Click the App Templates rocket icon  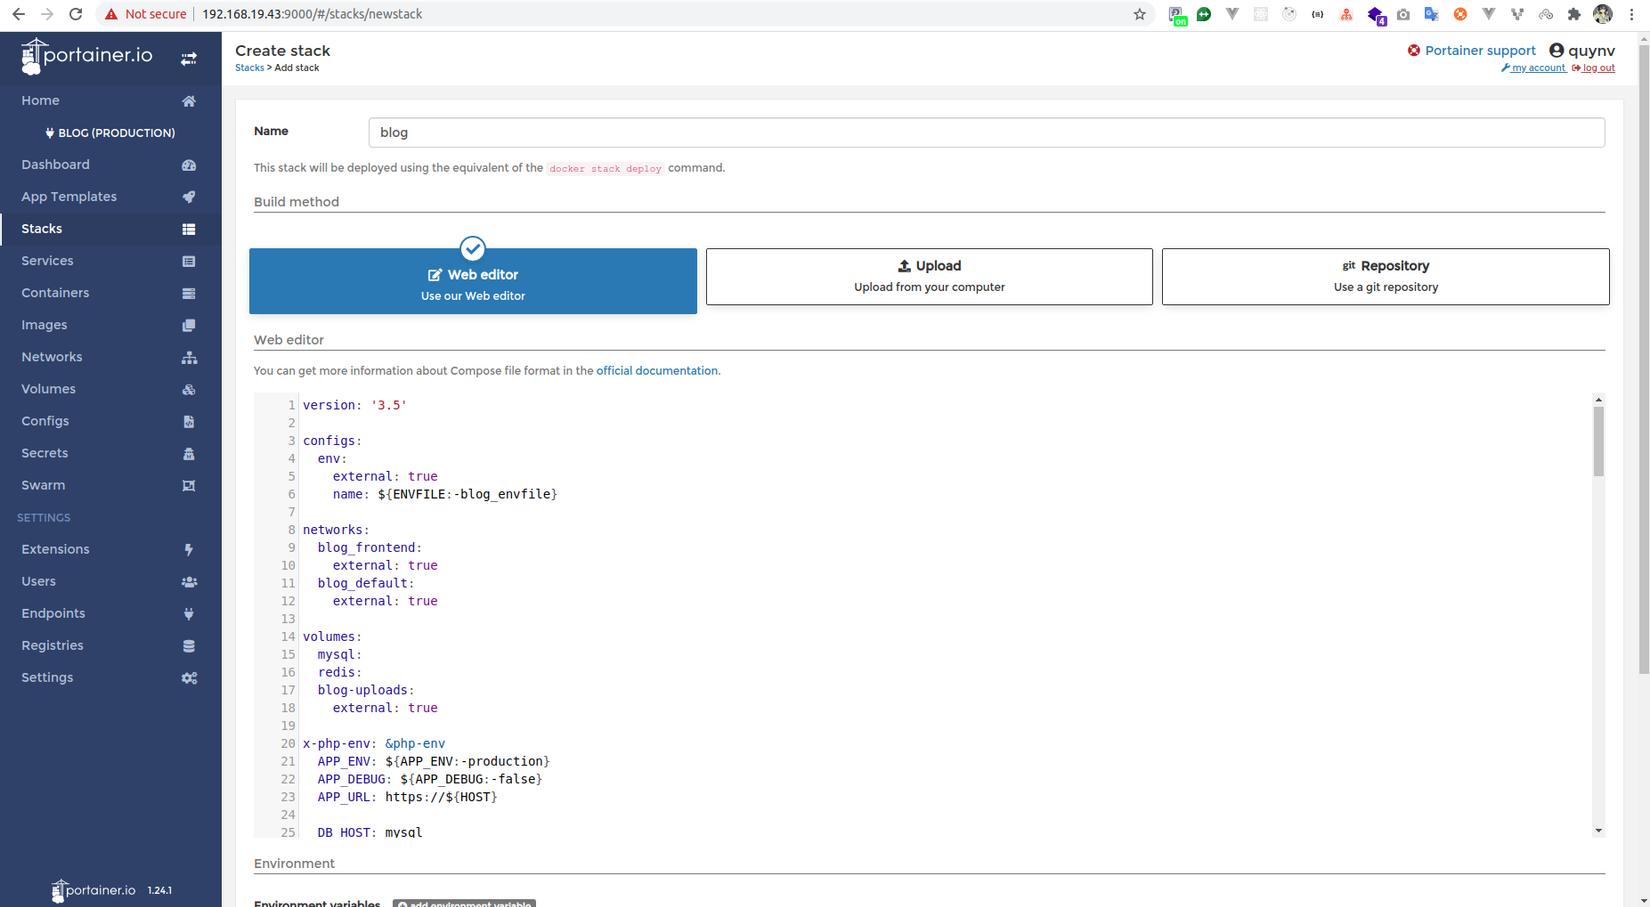coord(188,197)
